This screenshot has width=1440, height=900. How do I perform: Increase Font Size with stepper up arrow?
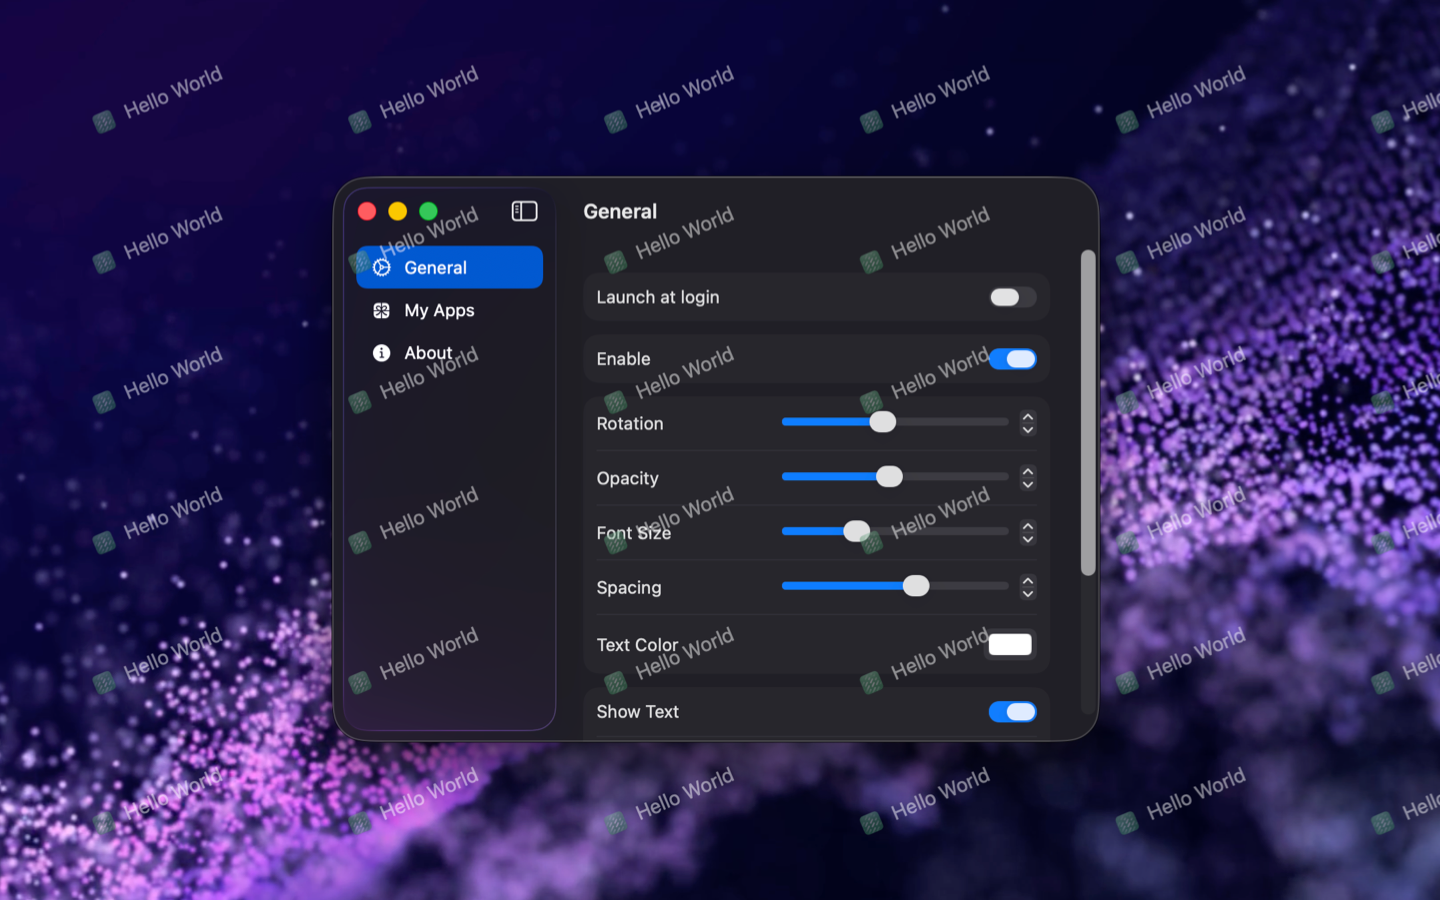[1027, 526]
